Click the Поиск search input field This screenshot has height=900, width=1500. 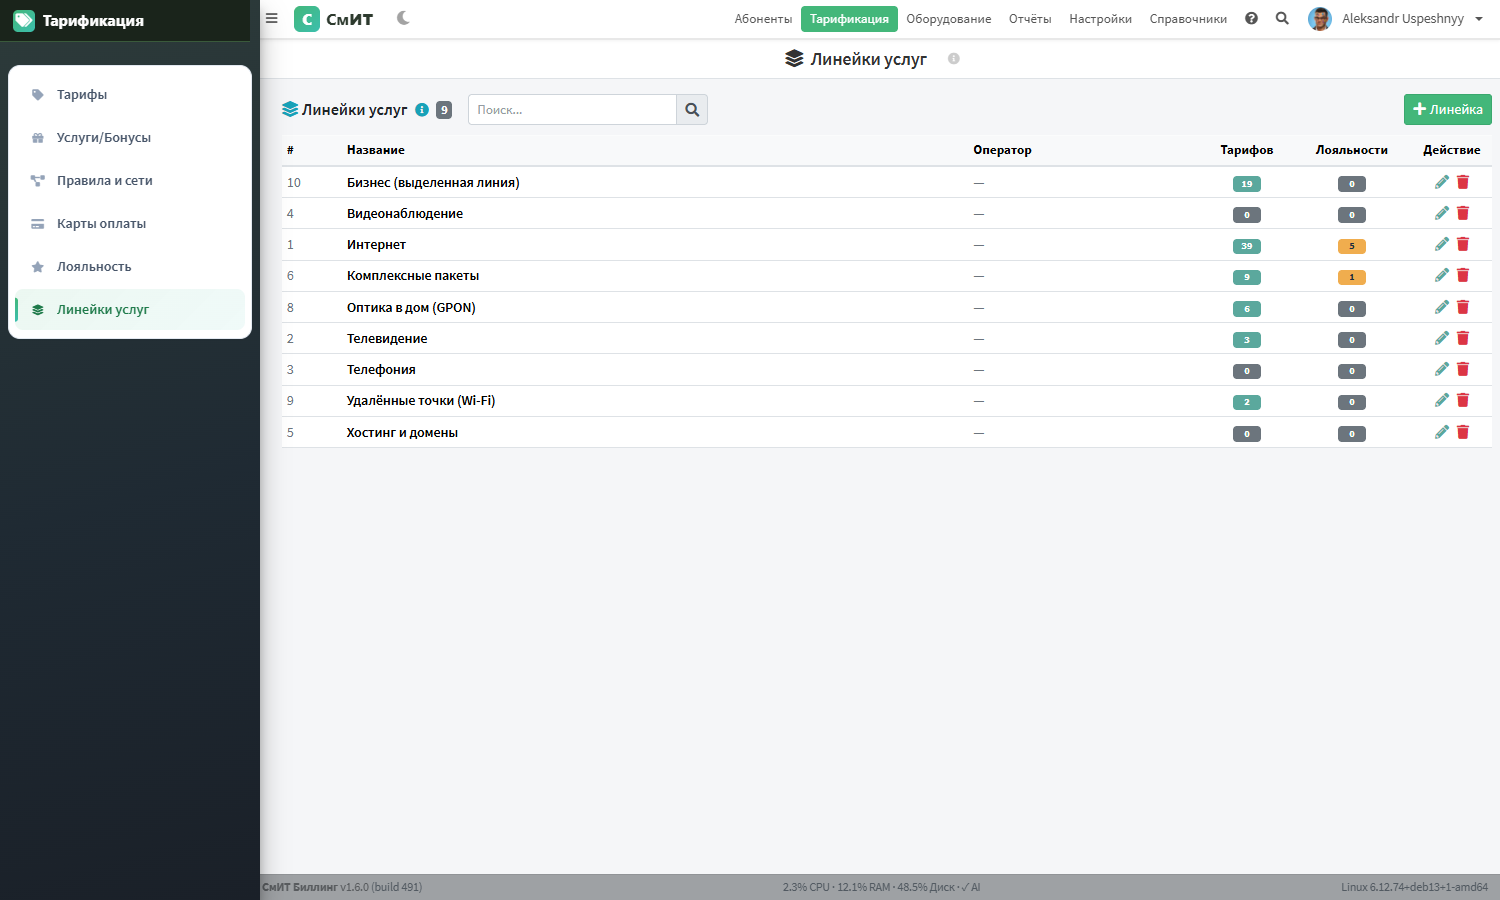coord(572,110)
